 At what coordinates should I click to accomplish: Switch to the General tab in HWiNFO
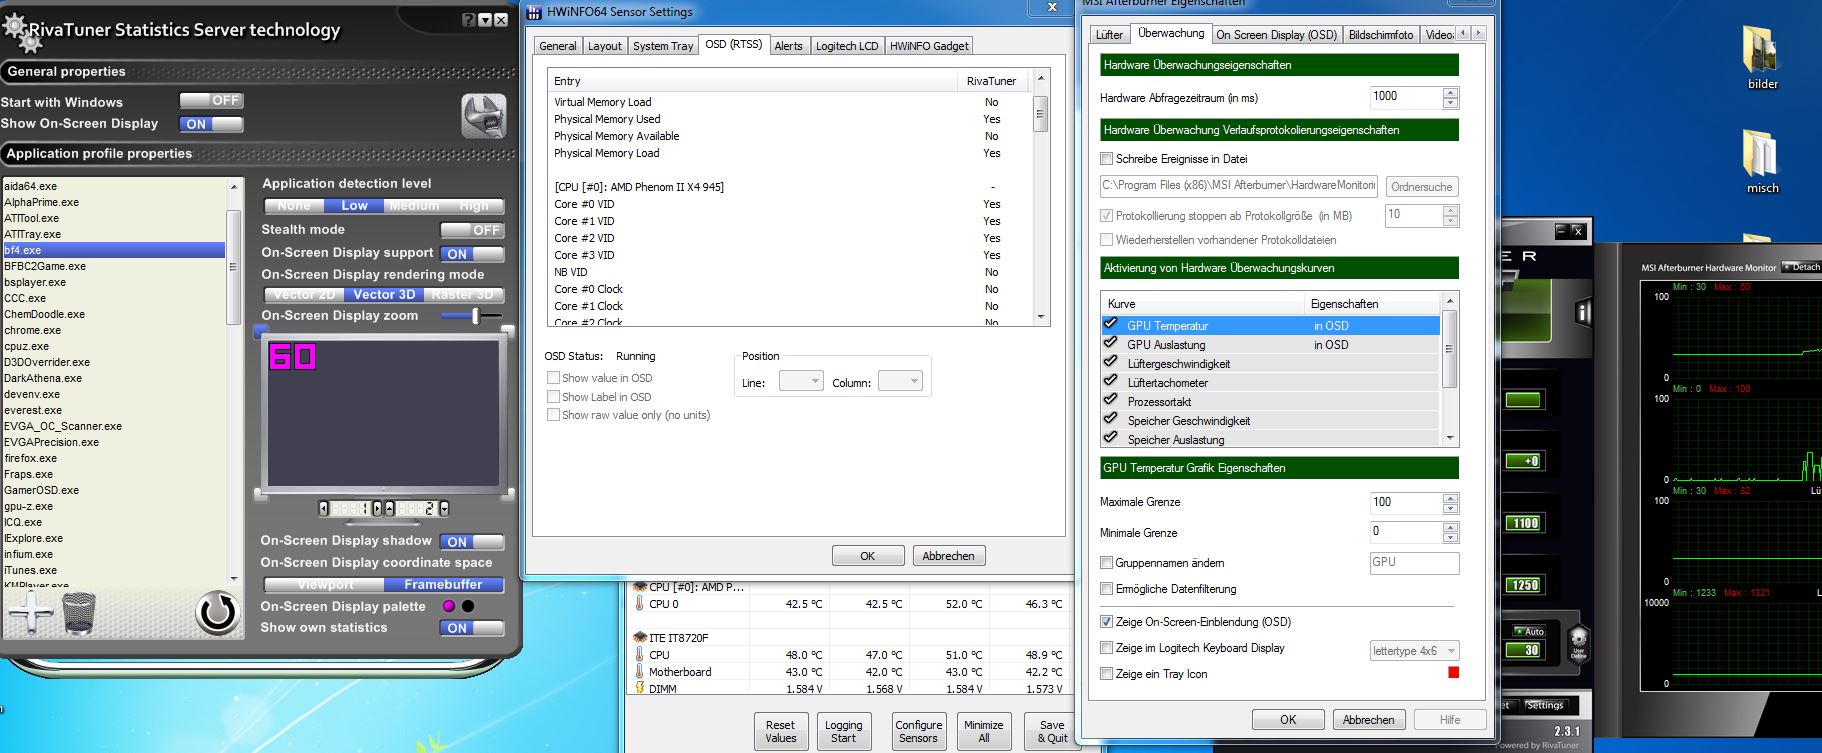557,46
